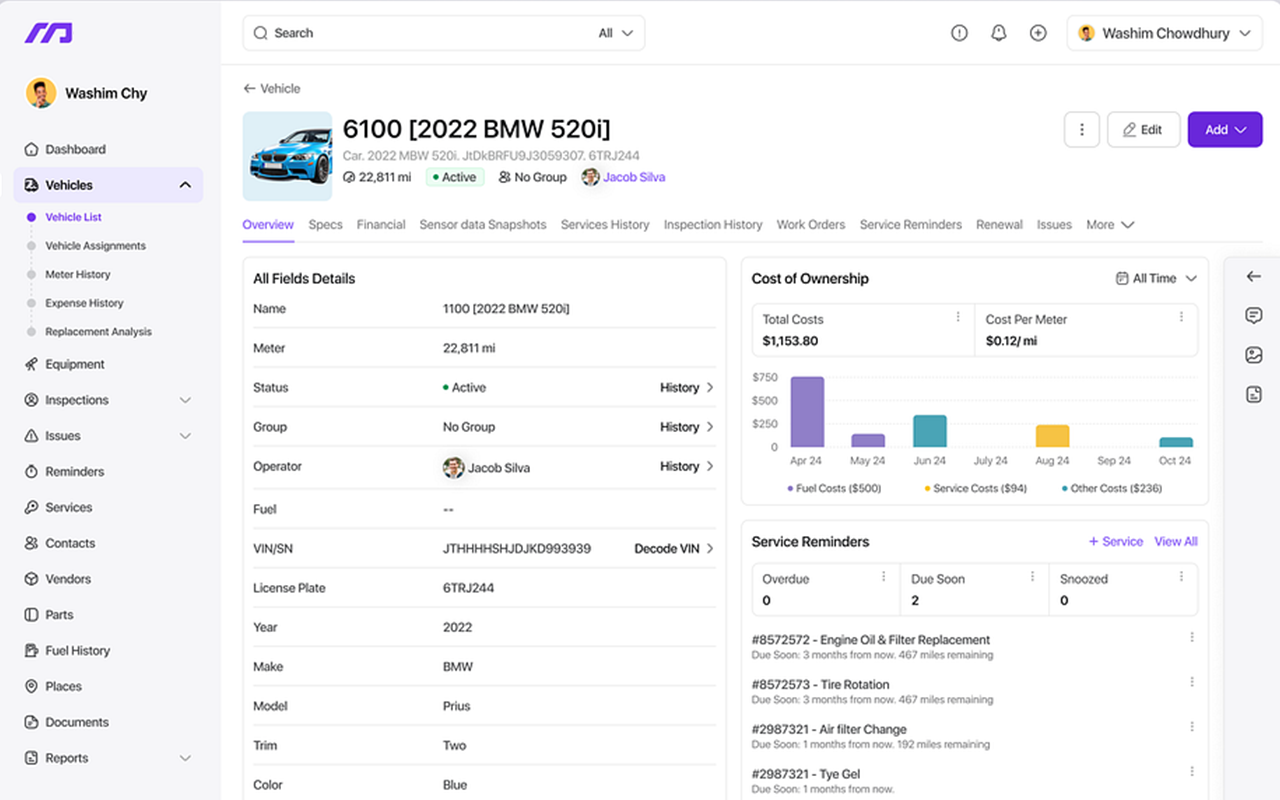This screenshot has width=1280, height=800.
Task: Open the documents note icon in right panel
Action: 1254,395
